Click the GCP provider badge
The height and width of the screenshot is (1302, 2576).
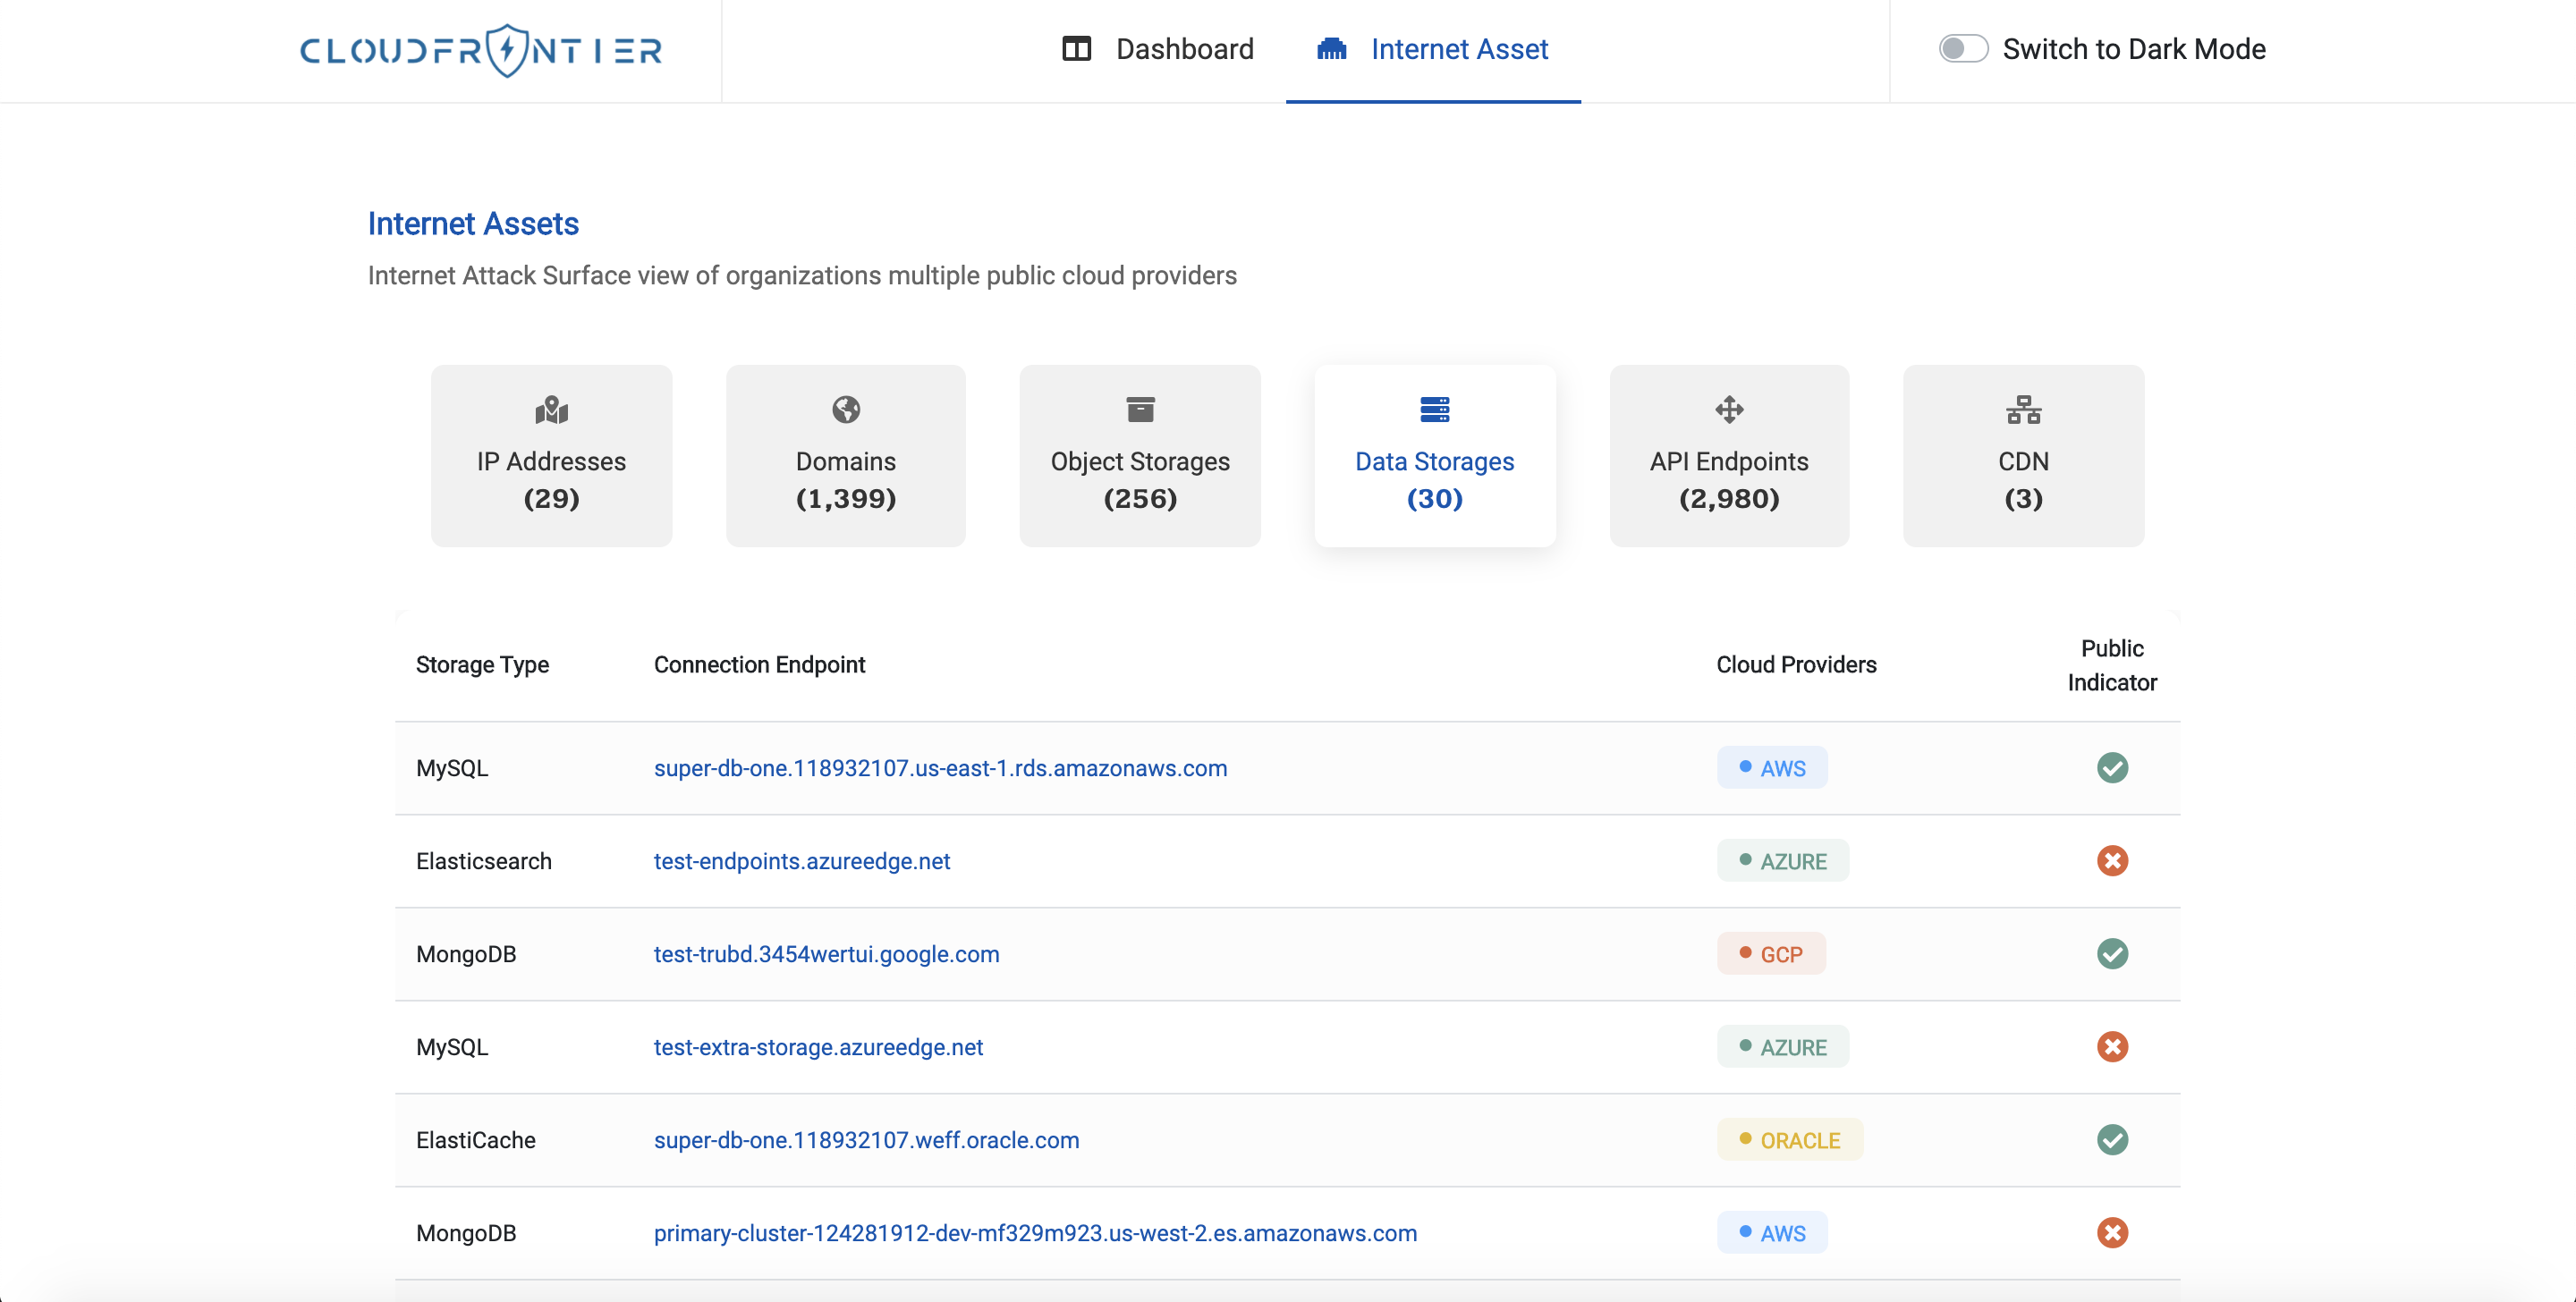pyautogui.click(x=1771, y=954)
